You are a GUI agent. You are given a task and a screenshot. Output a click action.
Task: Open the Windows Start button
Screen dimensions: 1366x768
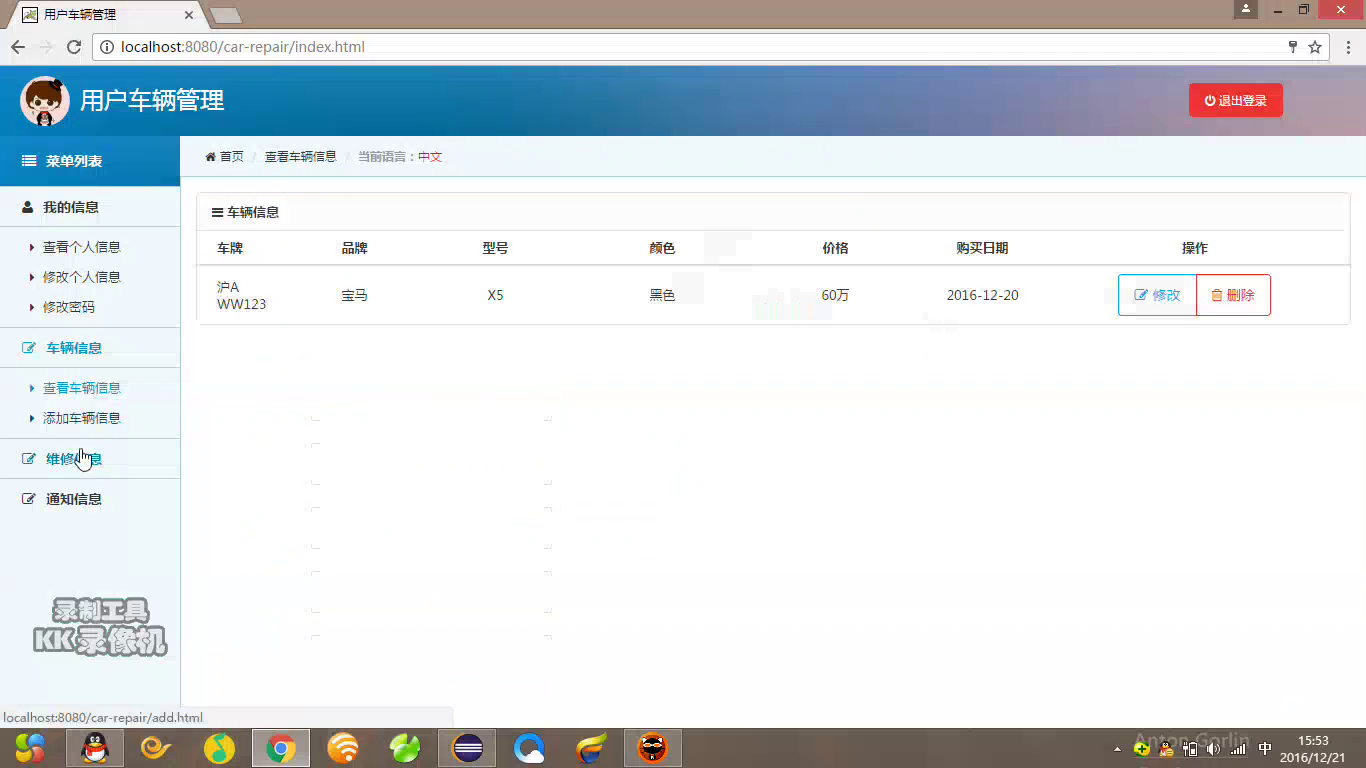[x=30, y=747]
